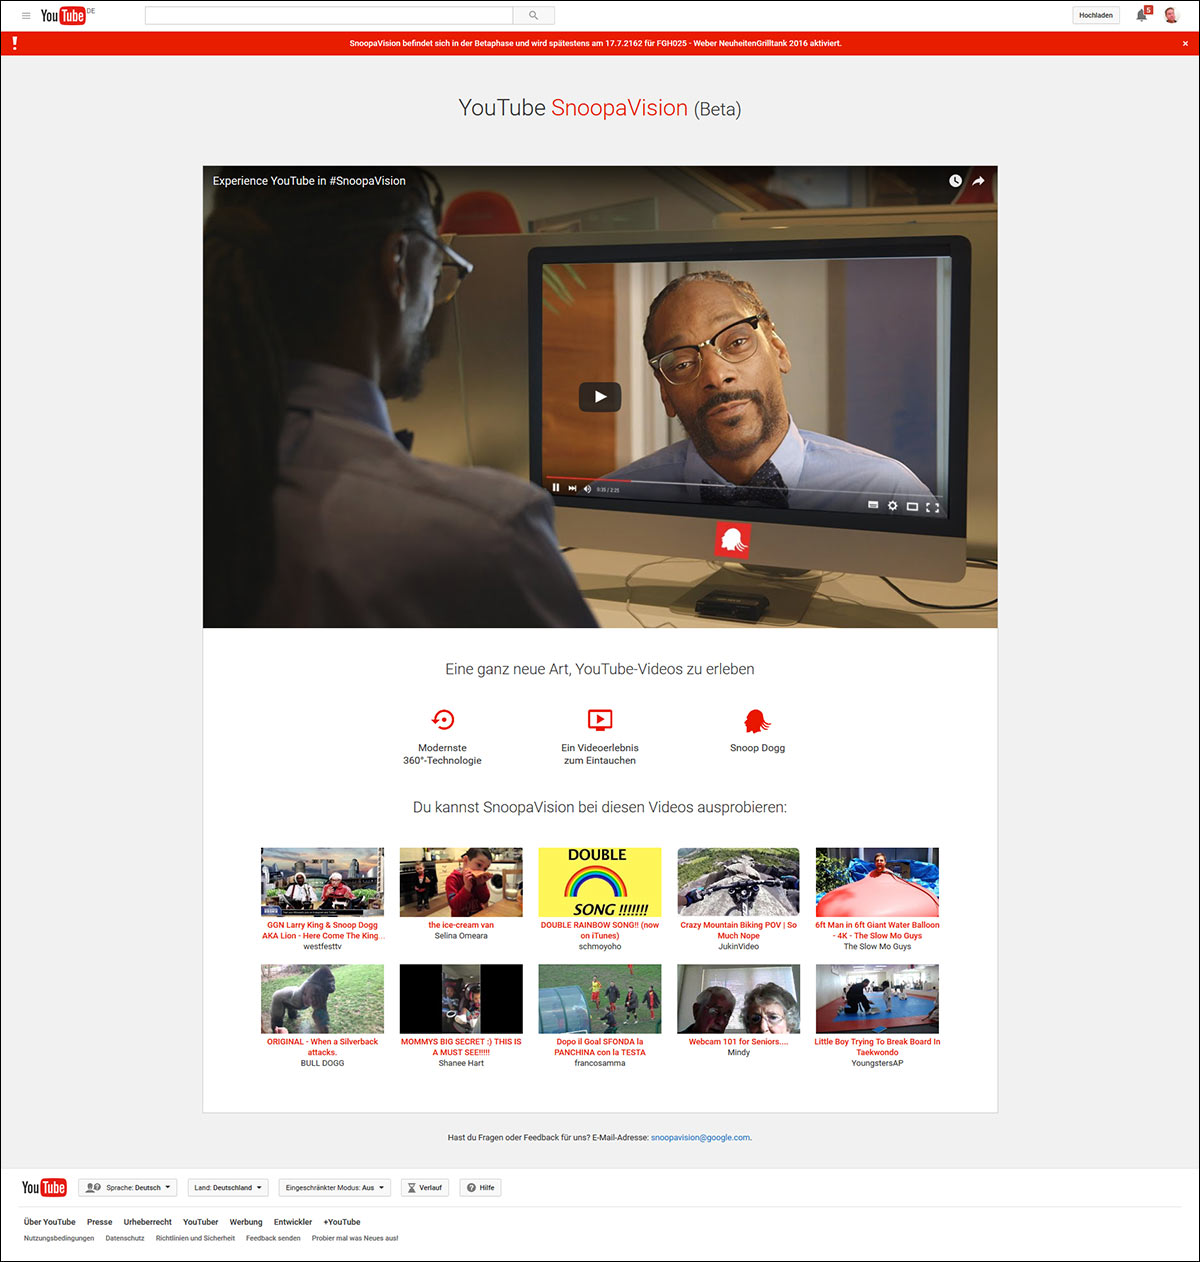Viewport: 1200px width, 1262px height.
Task: Click Richtlinien und Sicherheit link
Action: click(195, 1238)
